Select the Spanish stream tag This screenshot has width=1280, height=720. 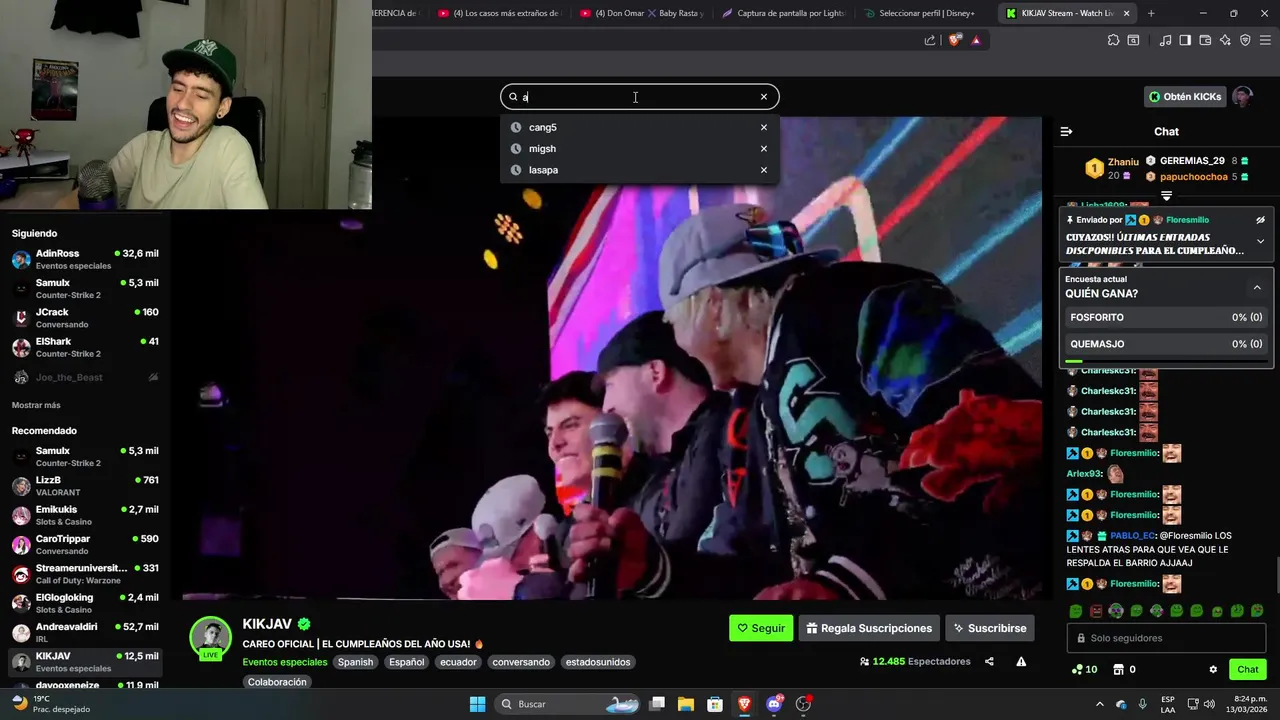[355, 662]
